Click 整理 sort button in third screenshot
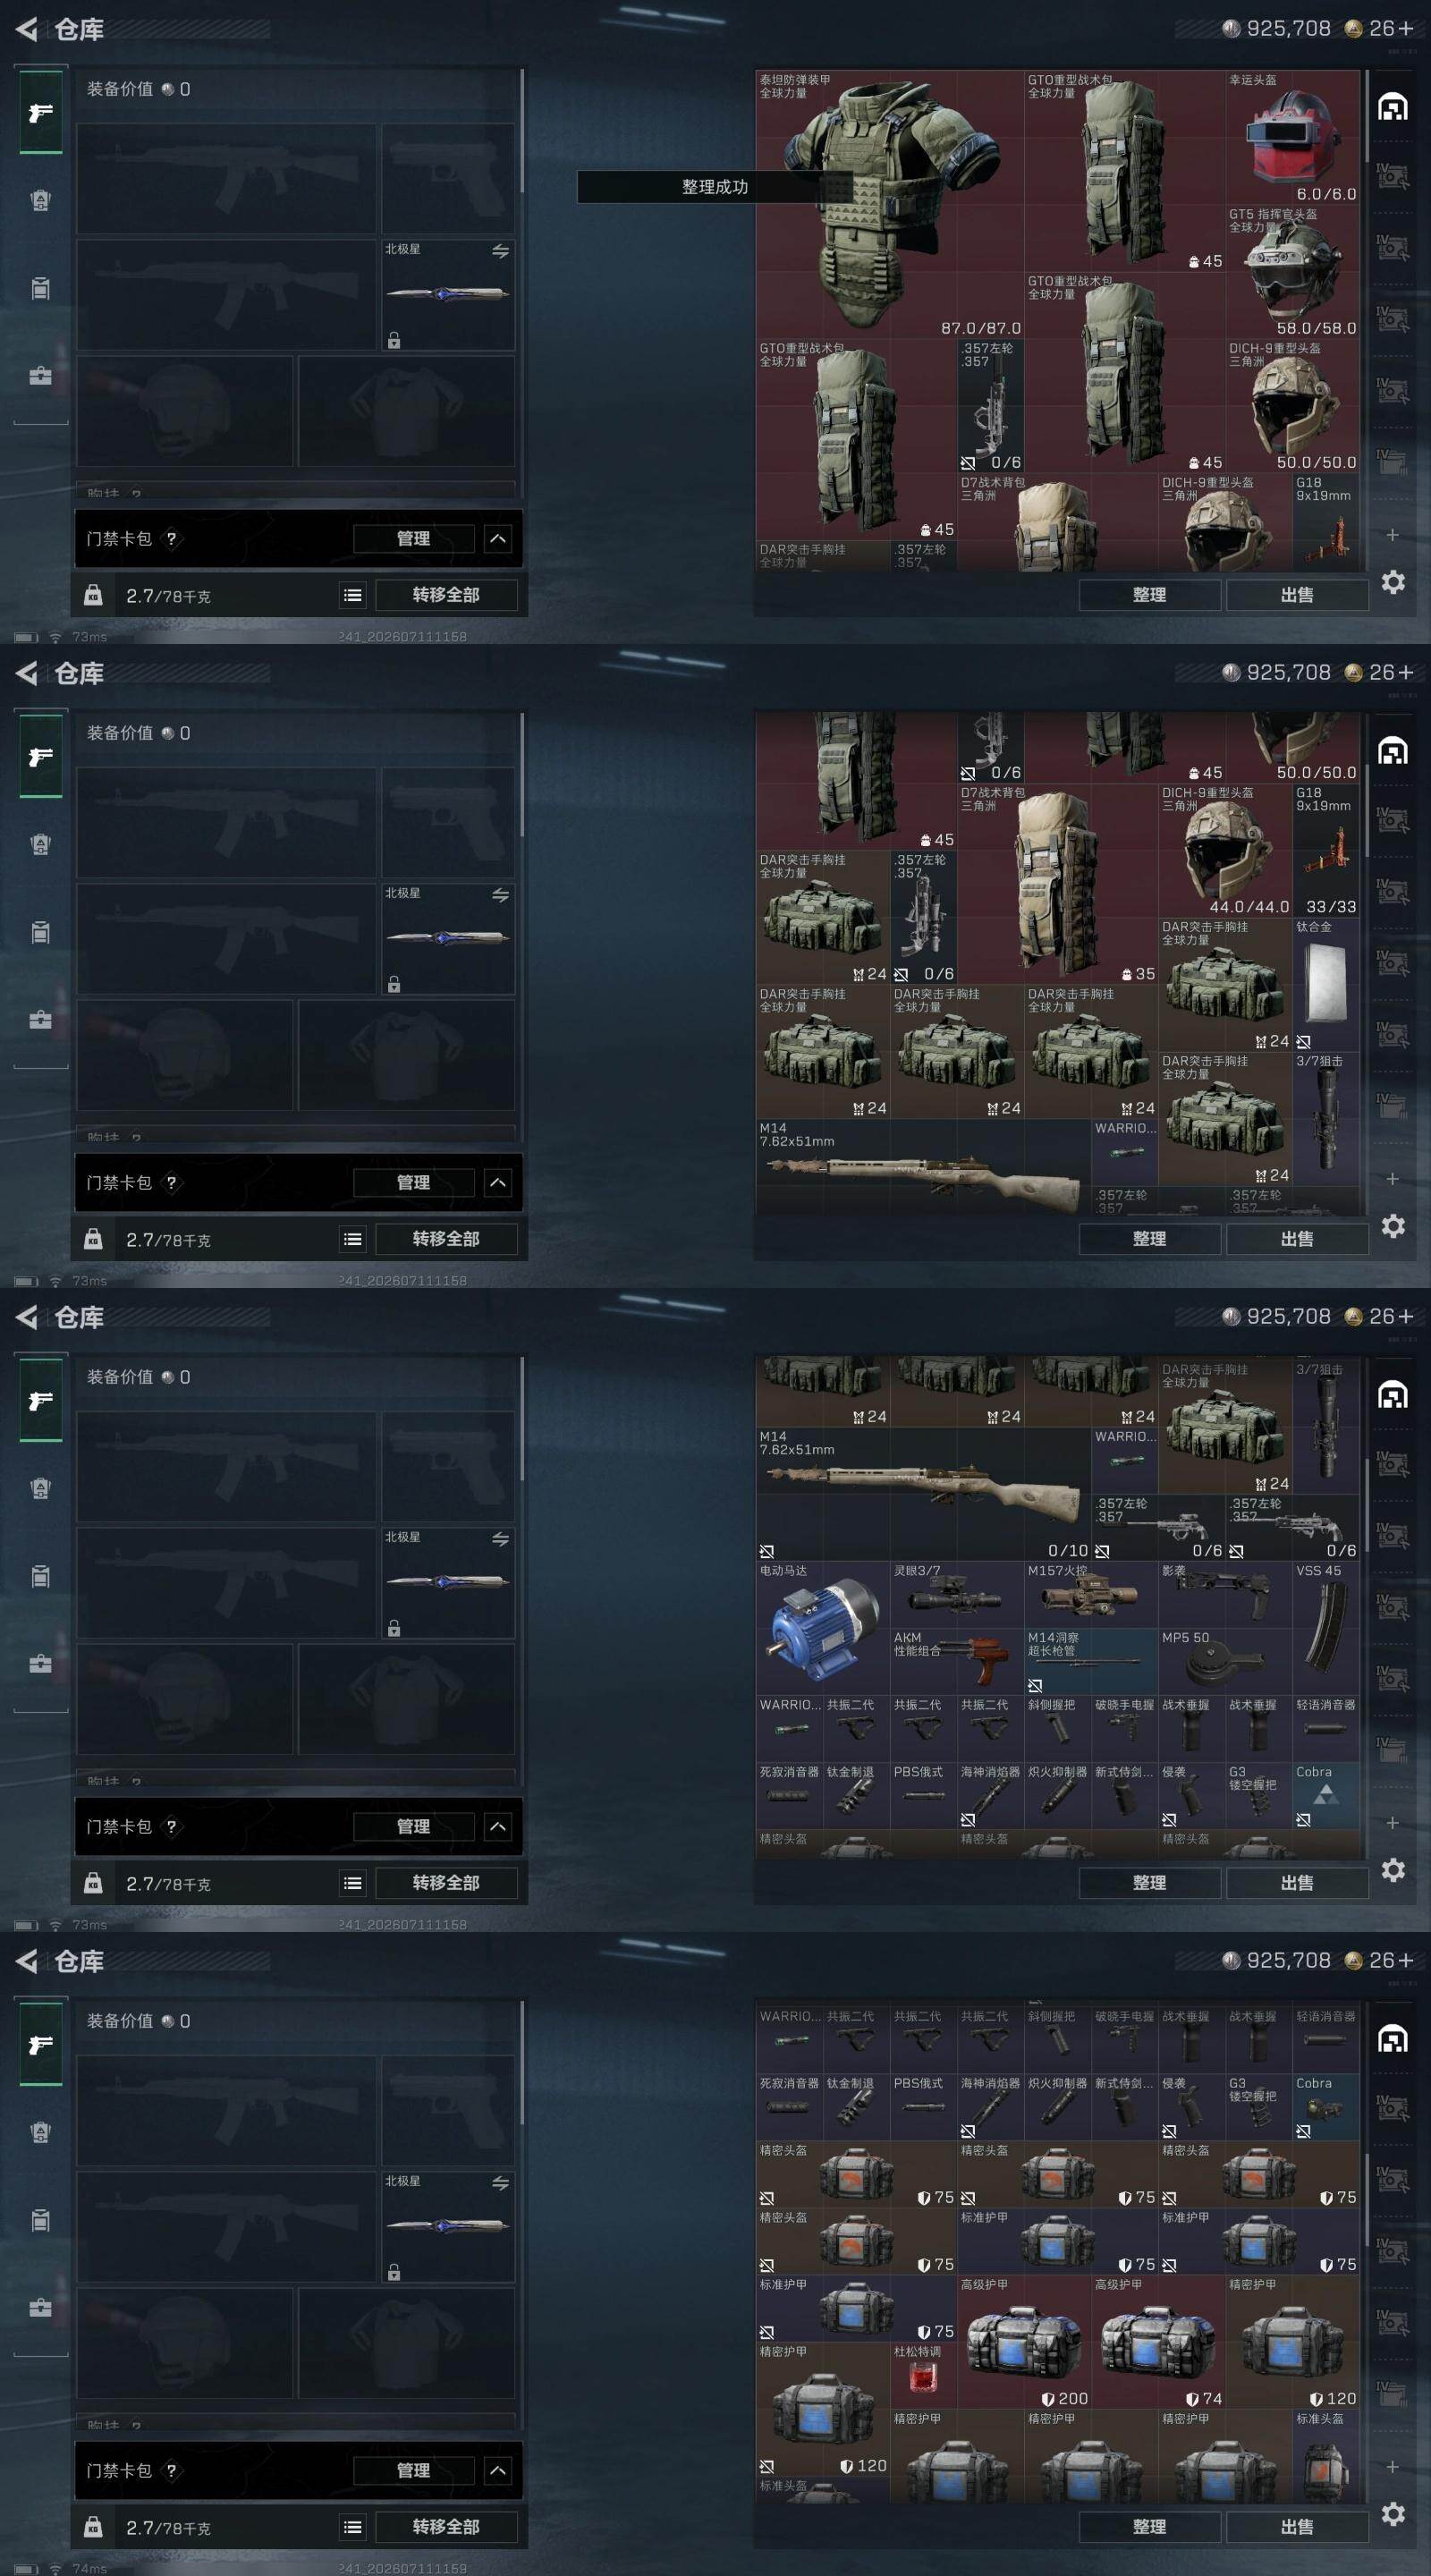This screenshot has height=2576, width=1431. click(x=1149, y=1883)
